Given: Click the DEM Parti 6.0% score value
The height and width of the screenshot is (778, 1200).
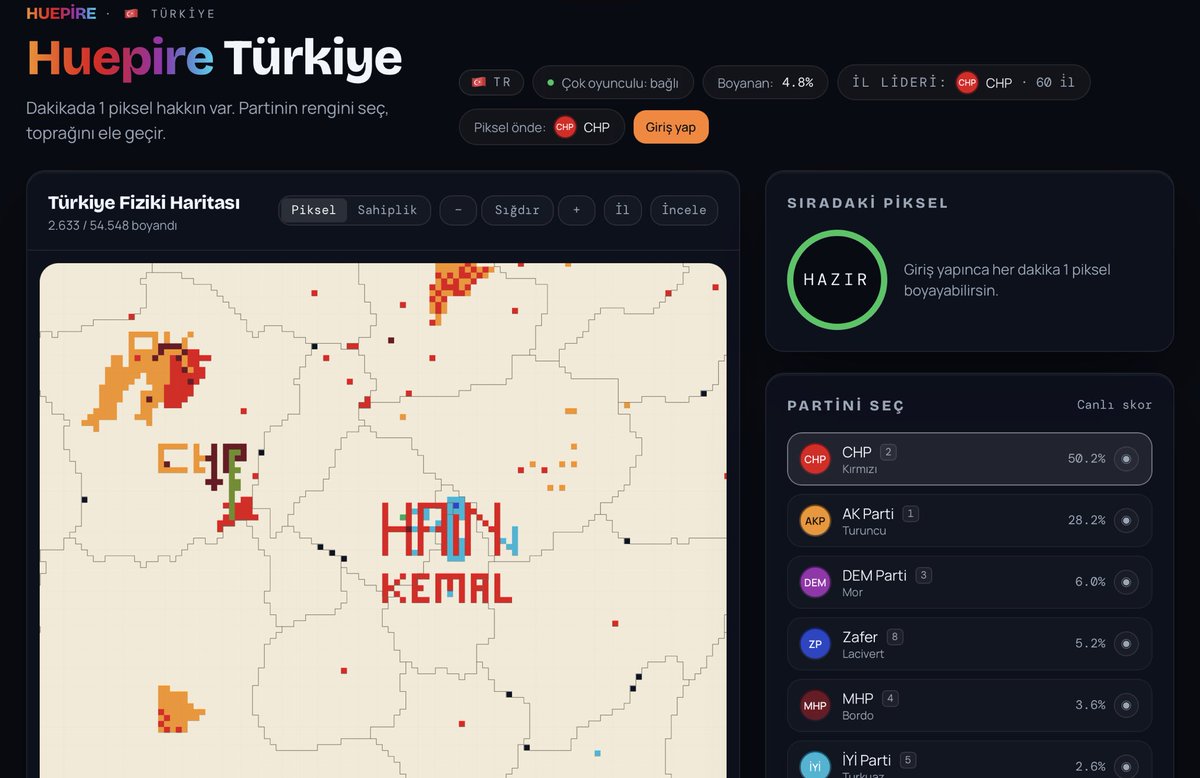Looking at the screenshot, I should click(x=1090, y=582).
